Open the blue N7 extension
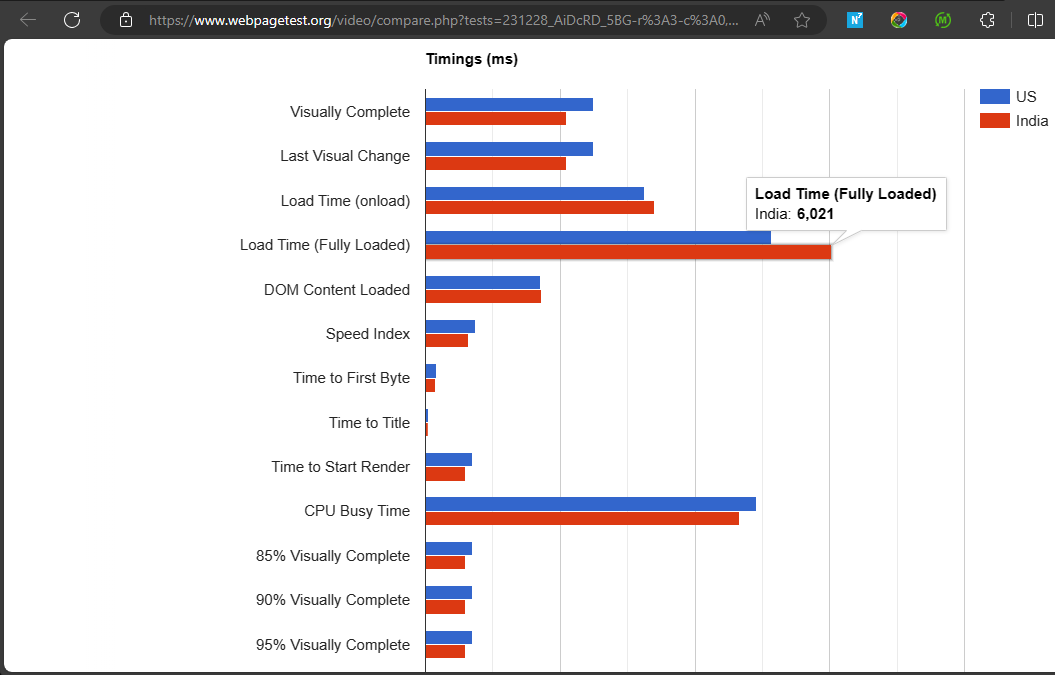The width and height of the screenshot is (1055, 675). pyautogui.click(x=855, y=19)
